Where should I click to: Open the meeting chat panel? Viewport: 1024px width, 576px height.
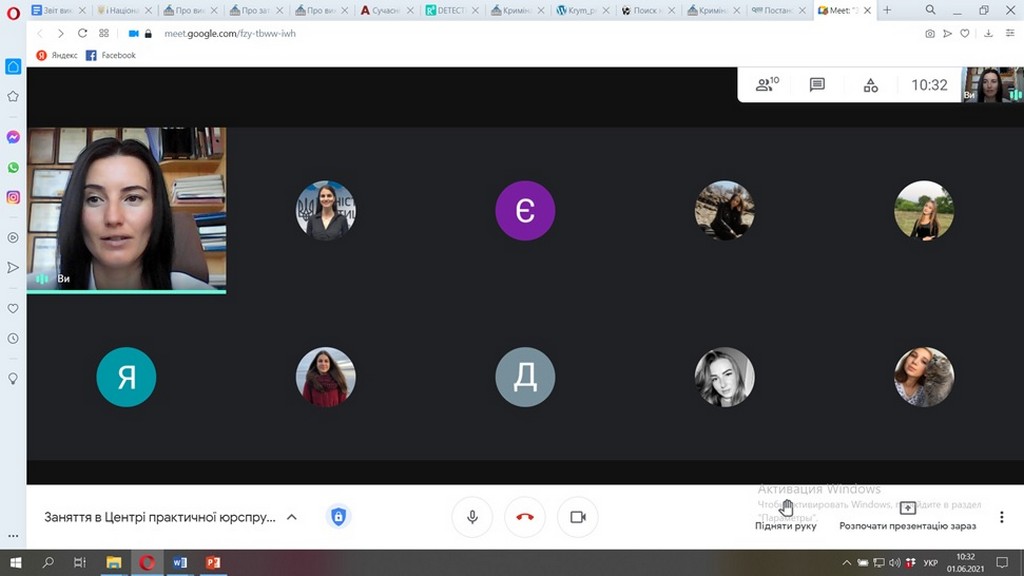(817, 85)
